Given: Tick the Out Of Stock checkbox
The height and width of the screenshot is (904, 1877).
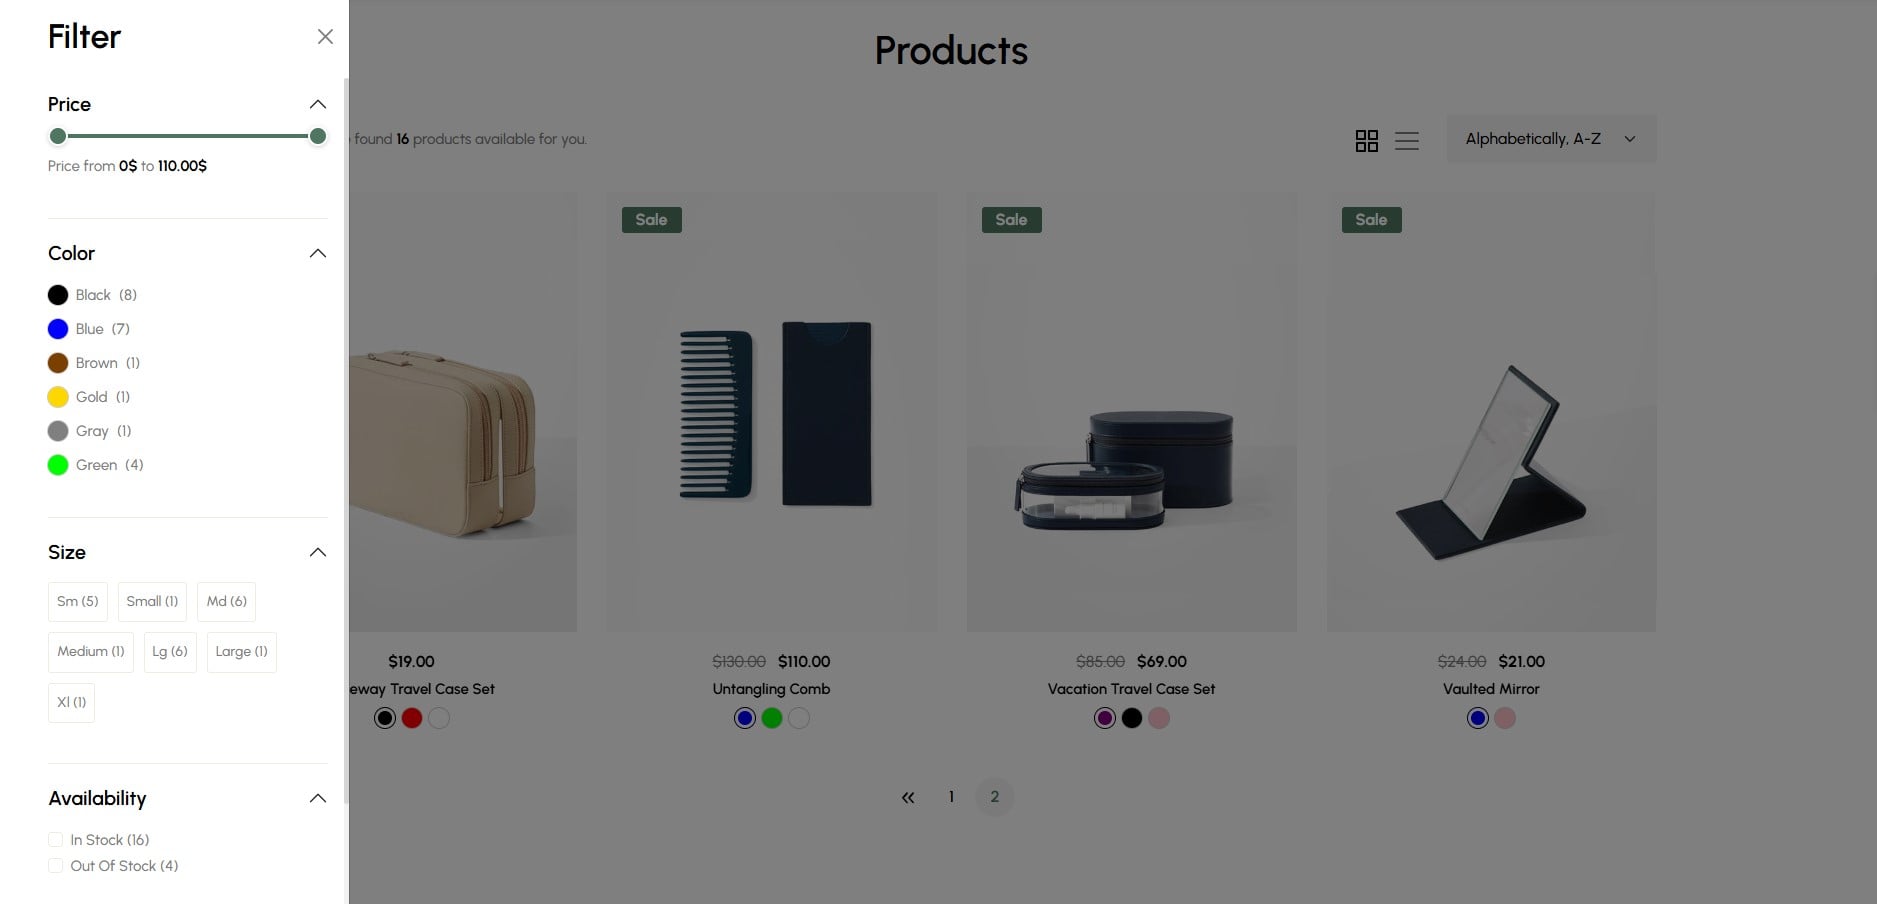Looking at the screenshot, I should (56, 866).
